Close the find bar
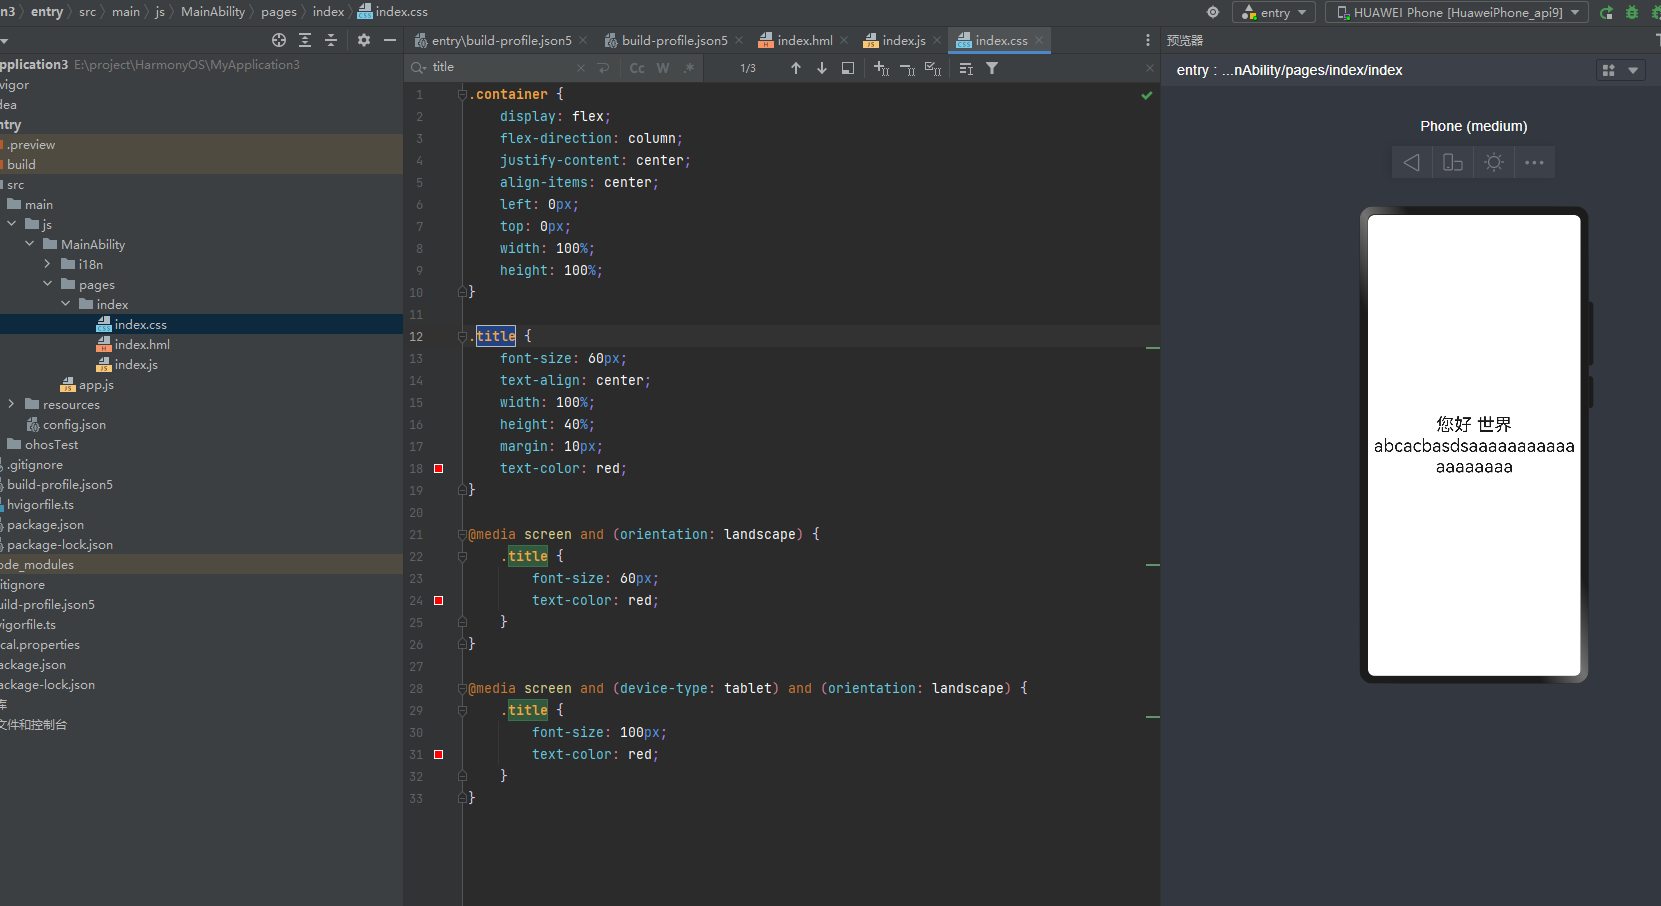1661x906 pixels. coord(1149,68)
